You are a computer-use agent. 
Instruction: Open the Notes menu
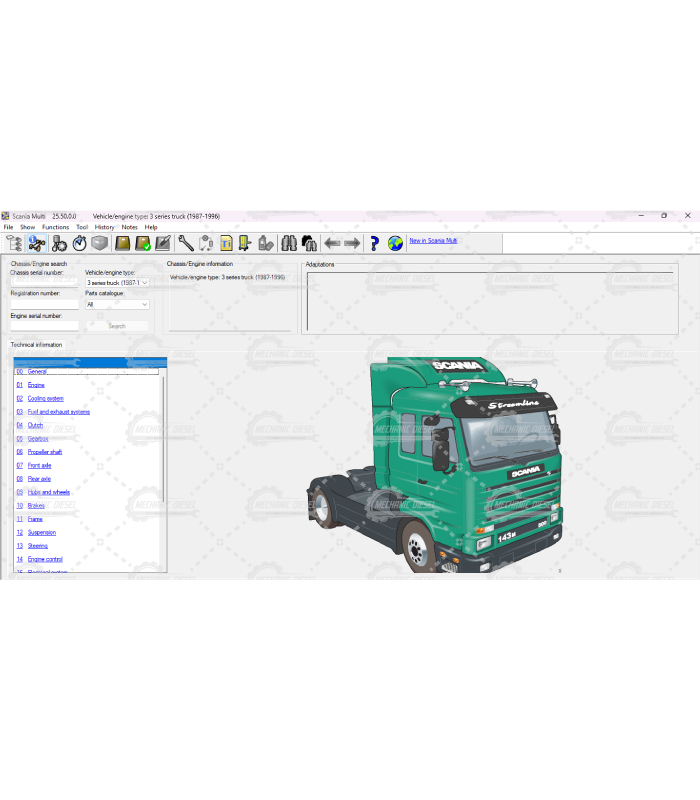coord(129,227)
